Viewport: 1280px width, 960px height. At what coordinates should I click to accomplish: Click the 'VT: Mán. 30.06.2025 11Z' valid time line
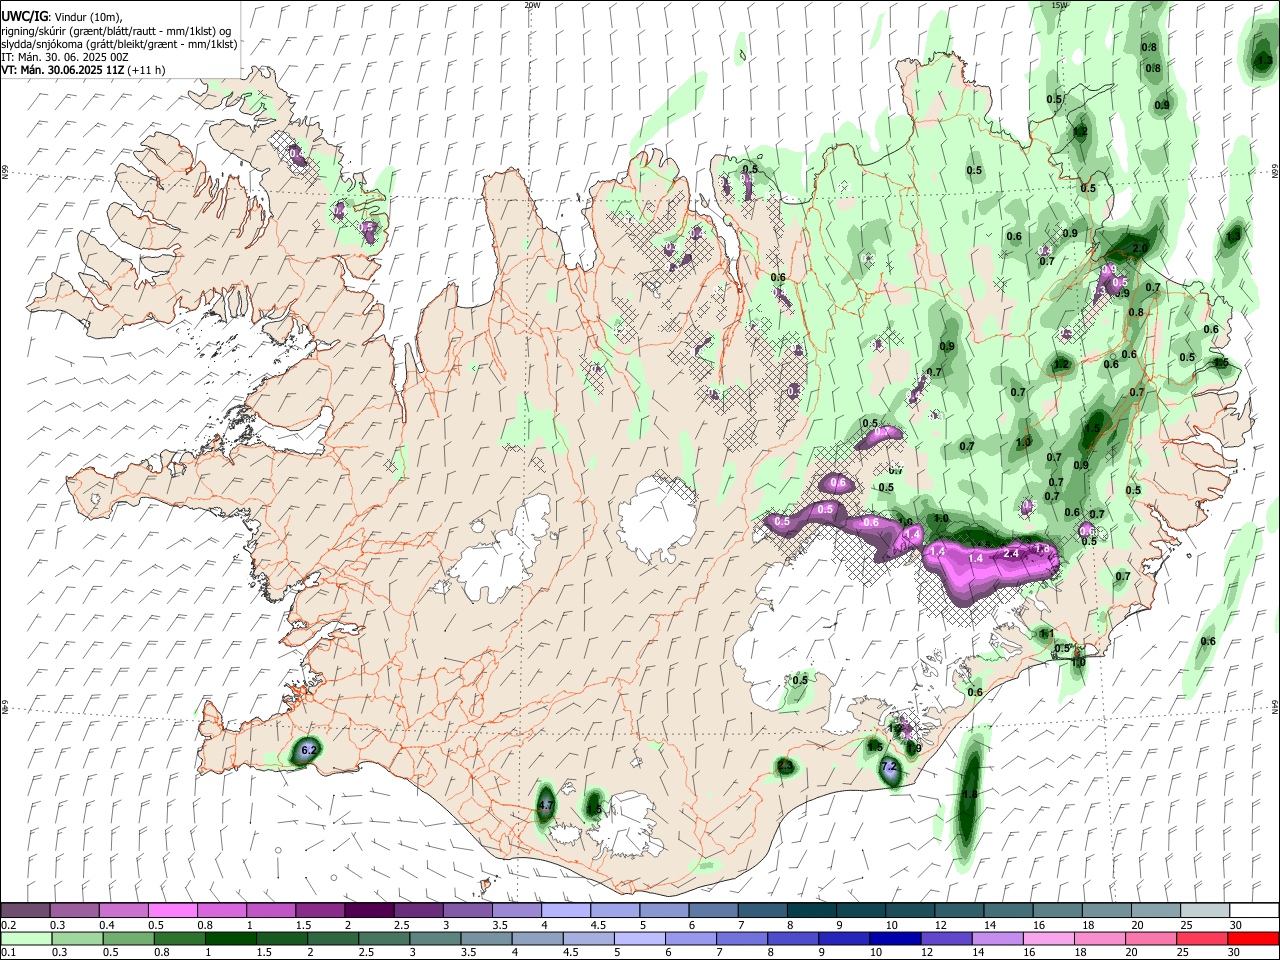pyautogui.click(x=84, y=70)
